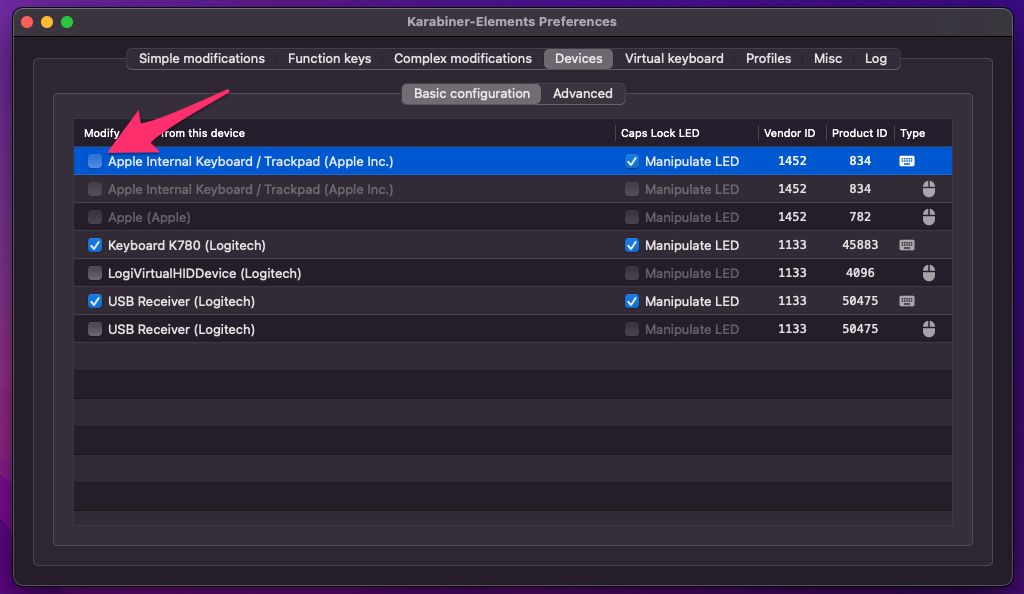Toggle Manipulate LED for highlighted Apple Internal Keyboard
1024x594 pixels.
(632, 161)
